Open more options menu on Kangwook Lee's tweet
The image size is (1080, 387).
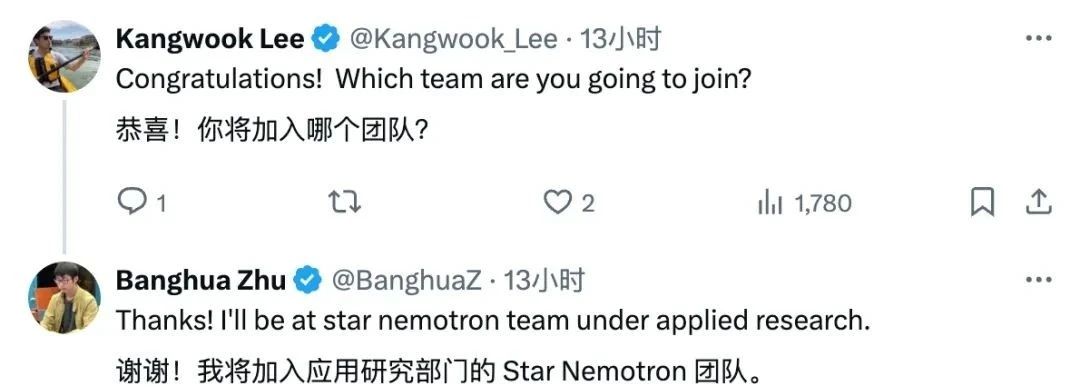point(1039,39)
